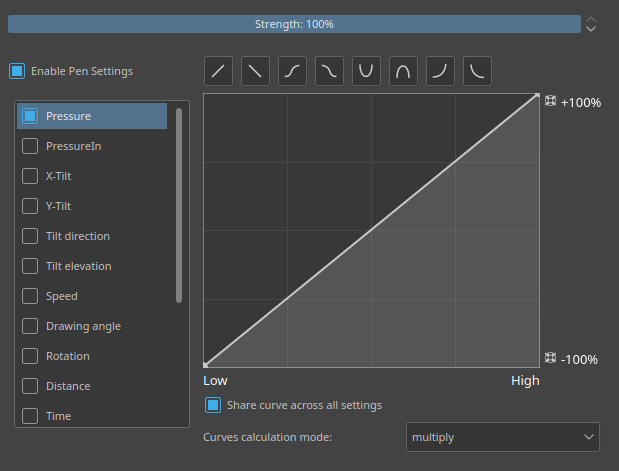Apply the linear rising curve preset
The width and height of the screenshot is (619, 471).
point(218,71)
